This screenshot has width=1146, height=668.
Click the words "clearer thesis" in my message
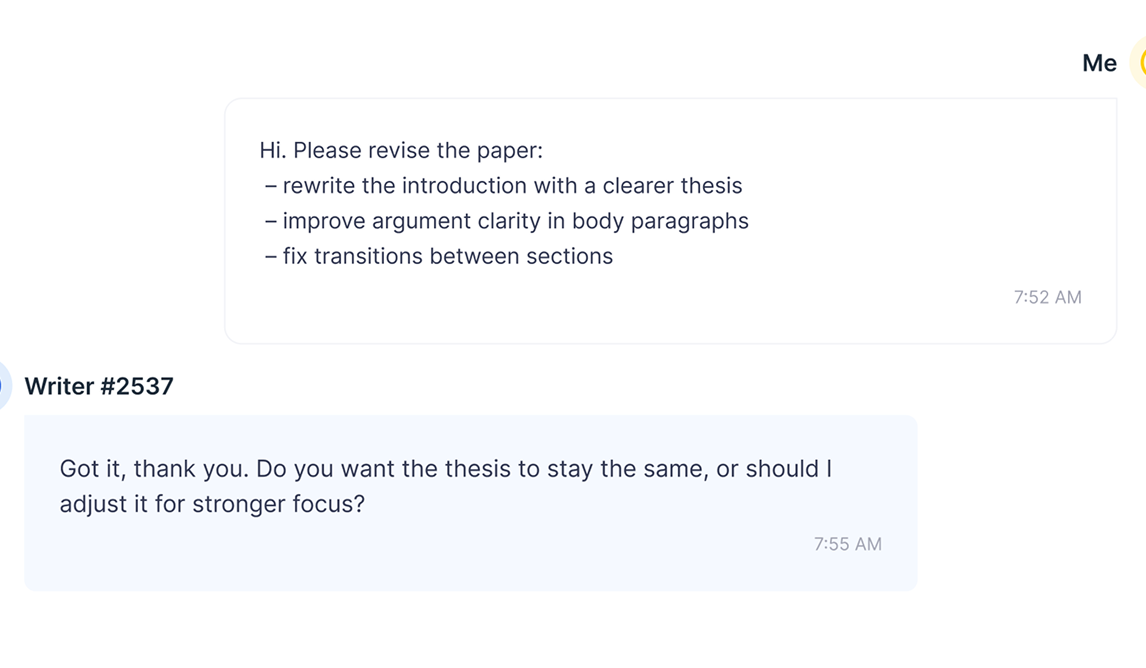point(672,186)
